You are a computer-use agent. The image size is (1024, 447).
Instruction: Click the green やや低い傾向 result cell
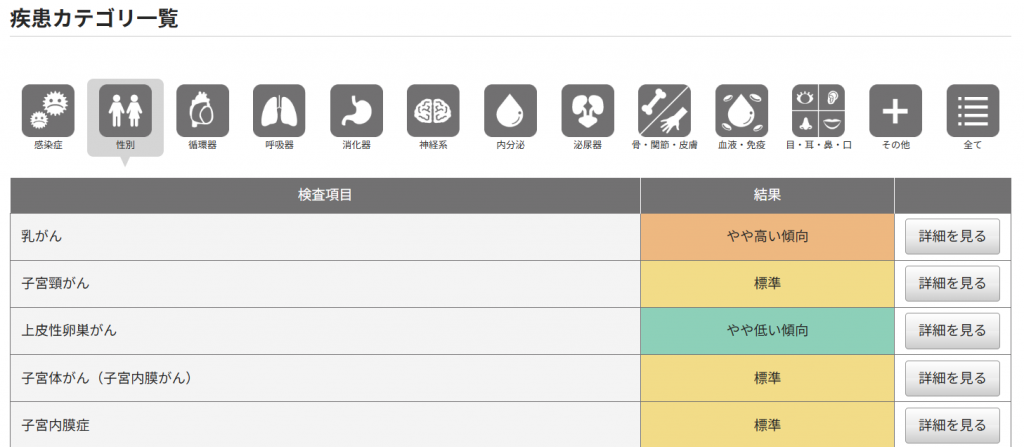click(767, 331)
